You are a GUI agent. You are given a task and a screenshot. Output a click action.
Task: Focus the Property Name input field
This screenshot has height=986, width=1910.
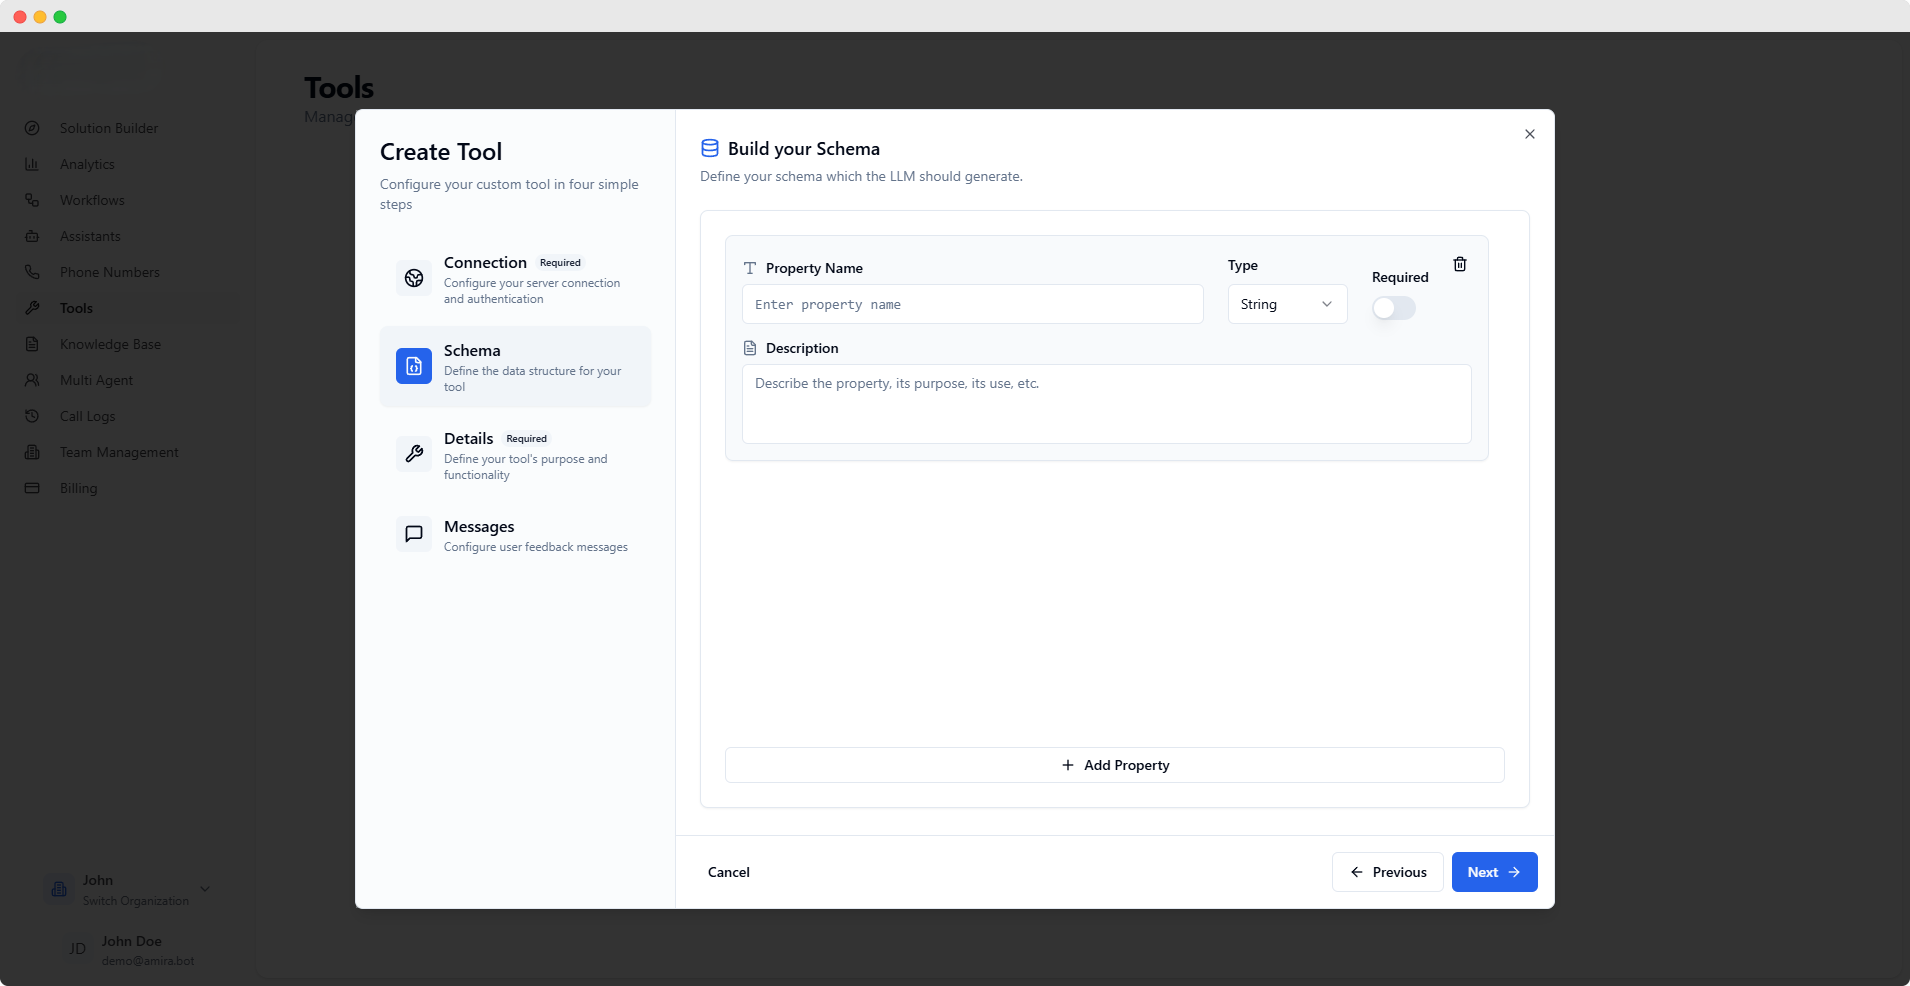pyautogui.click(x=972, y=305)
